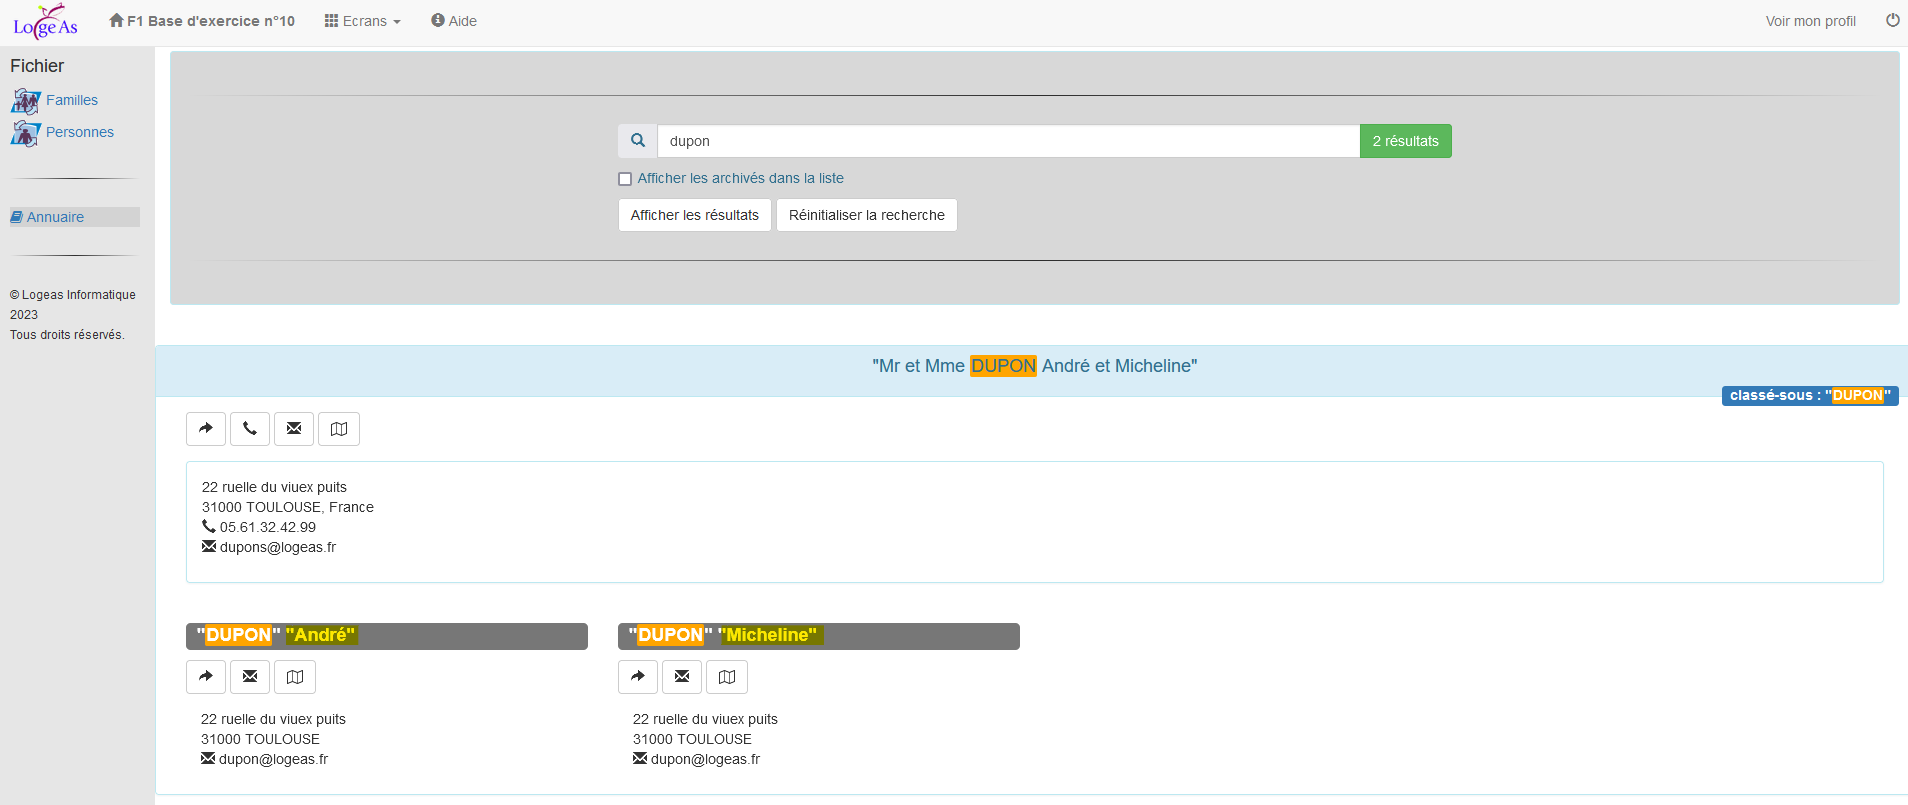Screen dimensions: 1908x805
Task: Expand the Ecrans dropdown menu
Action: (x=362, y=21)
